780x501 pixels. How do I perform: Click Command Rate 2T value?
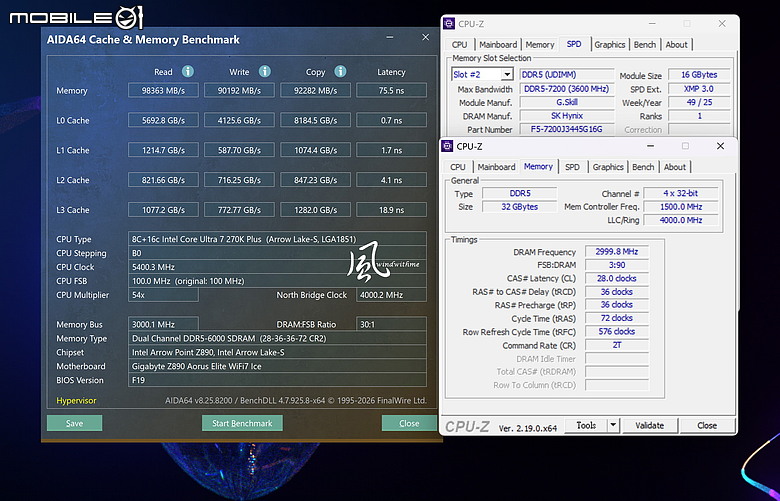coord(617,345)
